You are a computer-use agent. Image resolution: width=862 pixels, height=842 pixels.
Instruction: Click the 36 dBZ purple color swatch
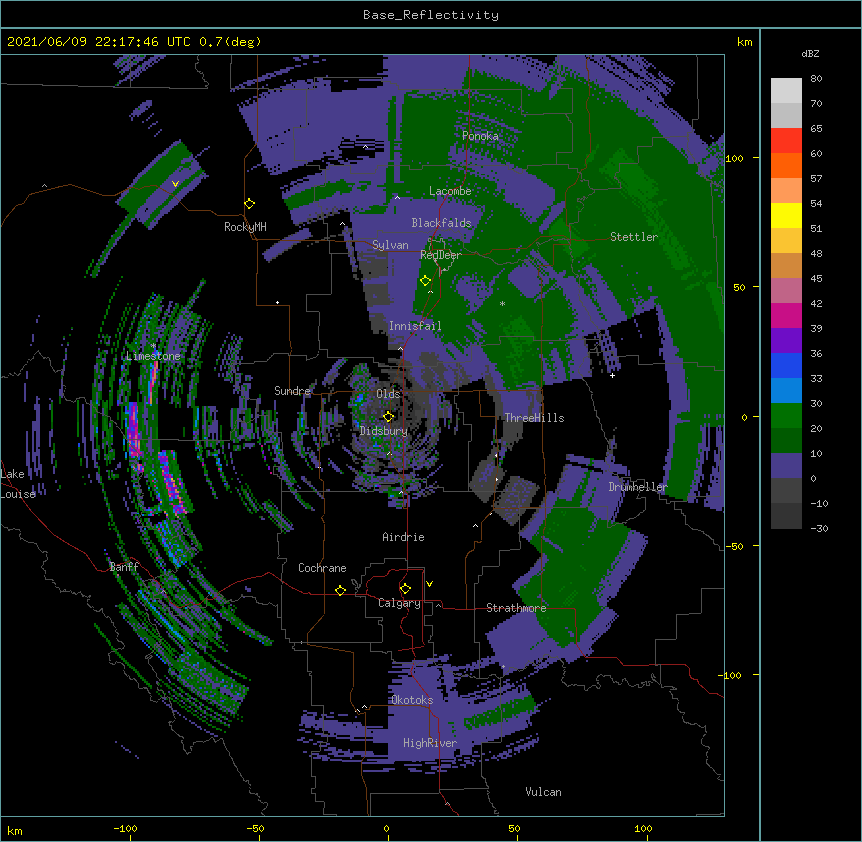pyautogui.click(x=786, y=341)
